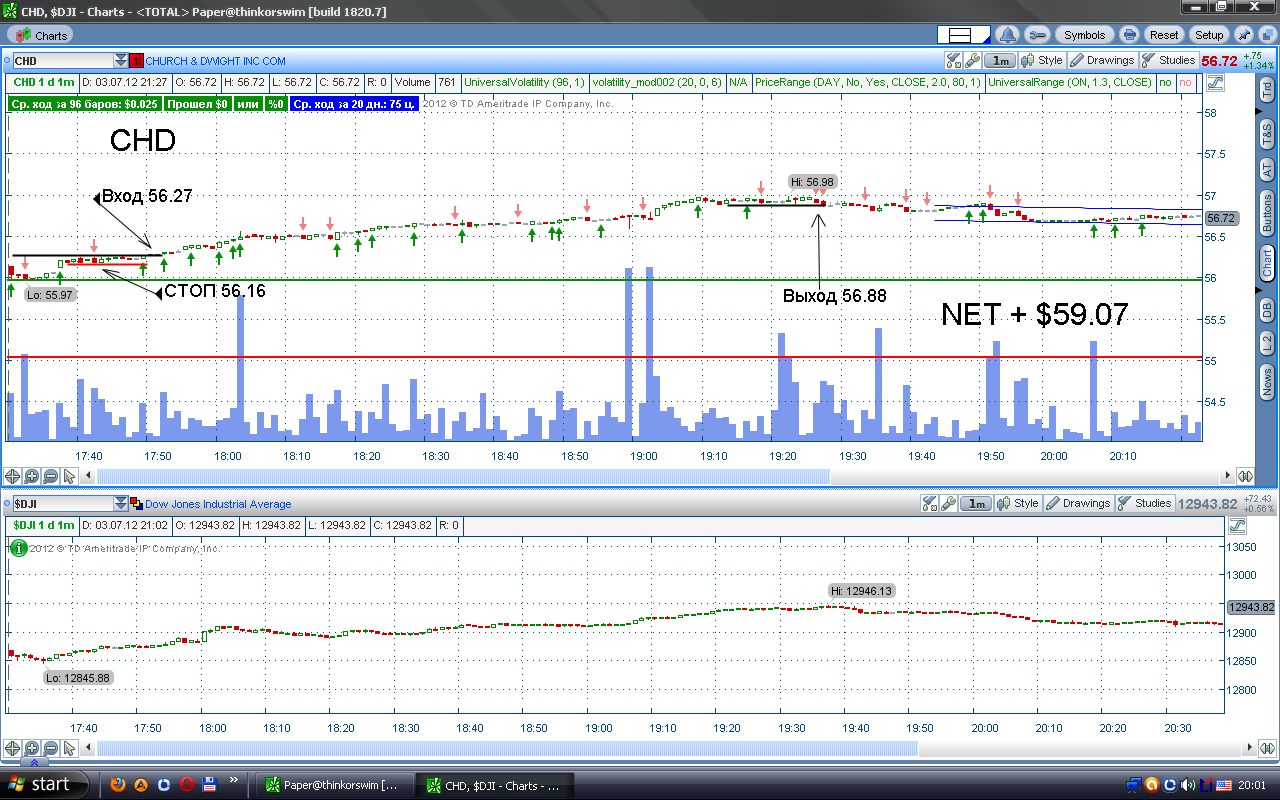Open alerts with the bell icon
Screen dimensions: 1280x800
[x=1007, y=35]
